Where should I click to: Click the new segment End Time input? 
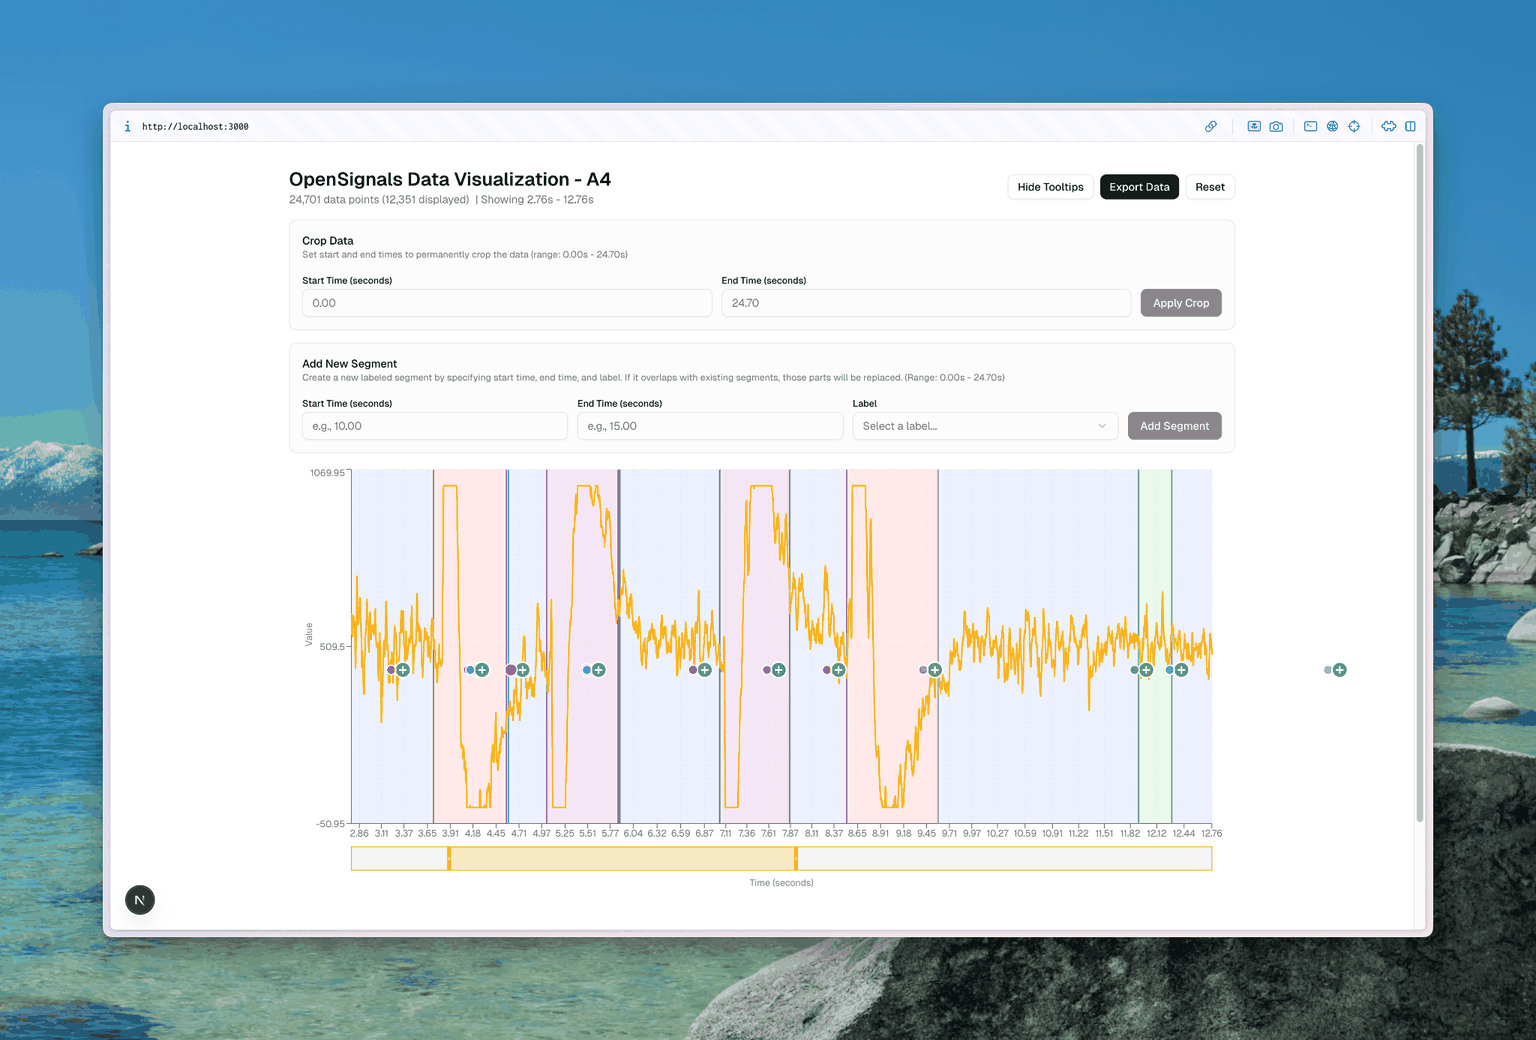click(x=710, y=426)
